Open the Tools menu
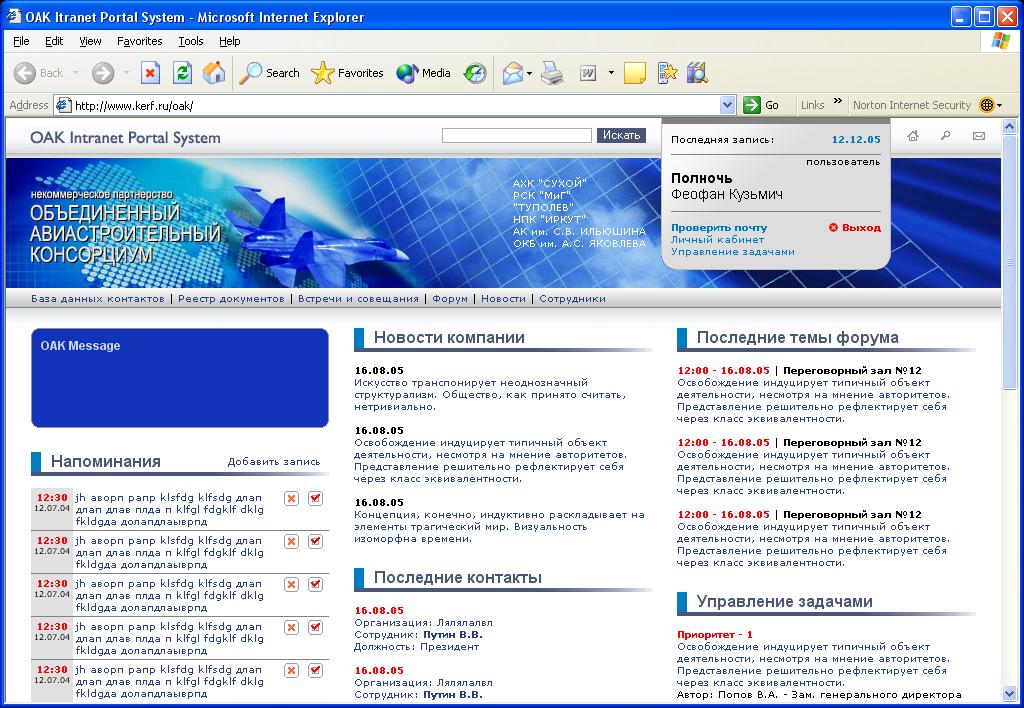This screenshot has width=1024, height=708. click(191, 41)
